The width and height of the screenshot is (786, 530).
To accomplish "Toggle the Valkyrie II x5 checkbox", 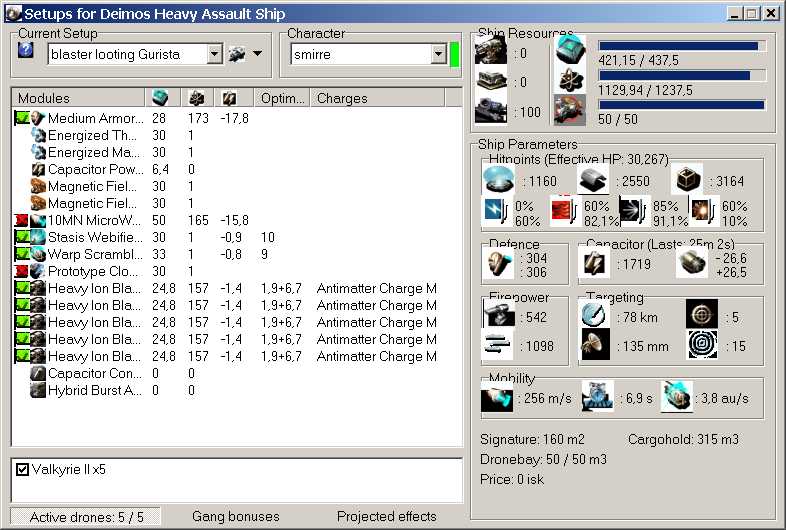I will point(23,469).
